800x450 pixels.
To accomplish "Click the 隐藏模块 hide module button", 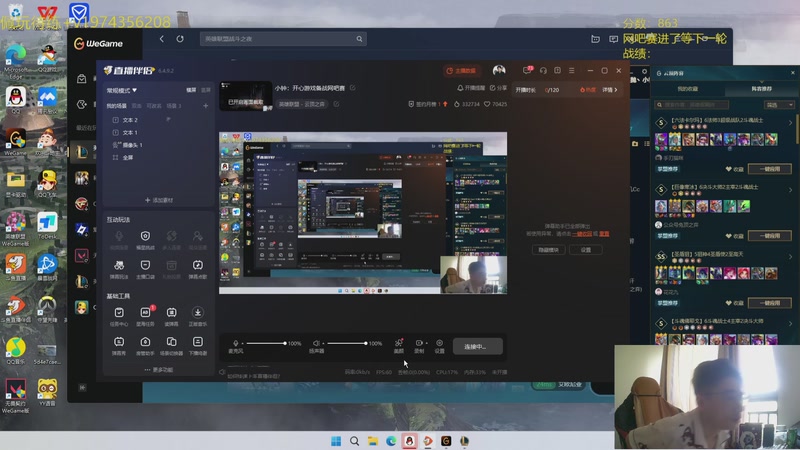I will coord(548,249).
